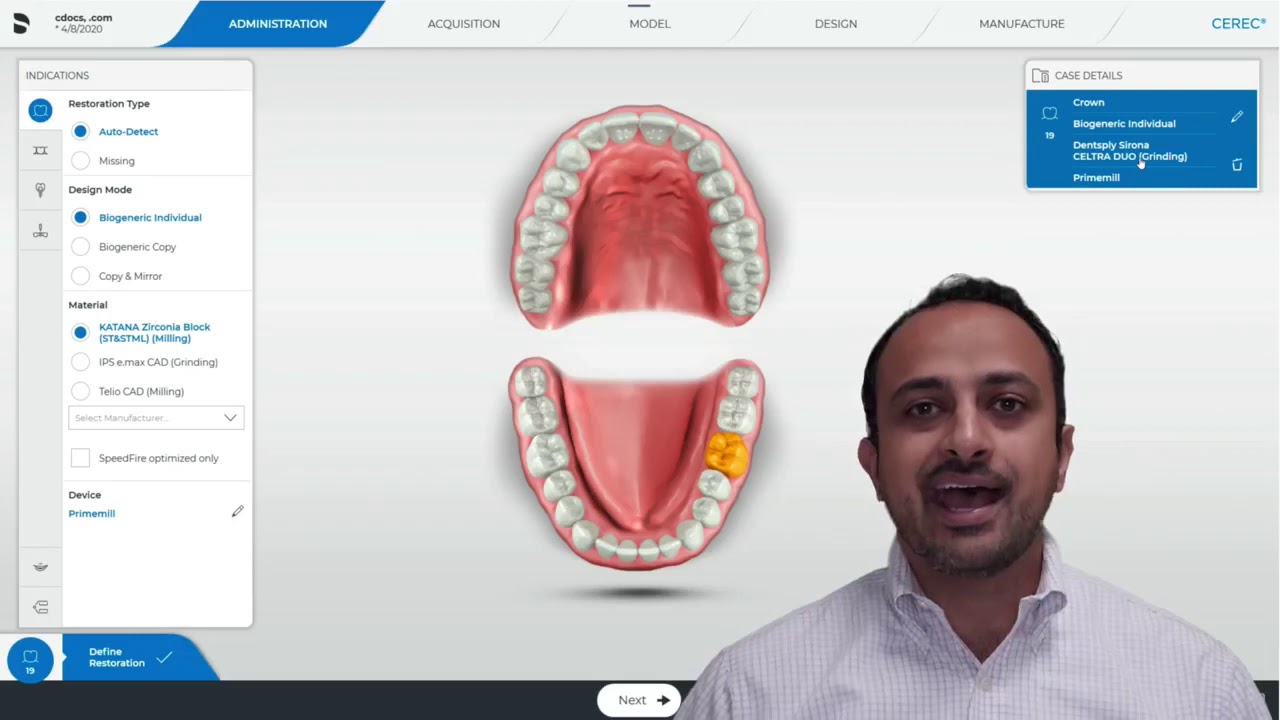Click the 'Design Mode' heading

[100, 189]
